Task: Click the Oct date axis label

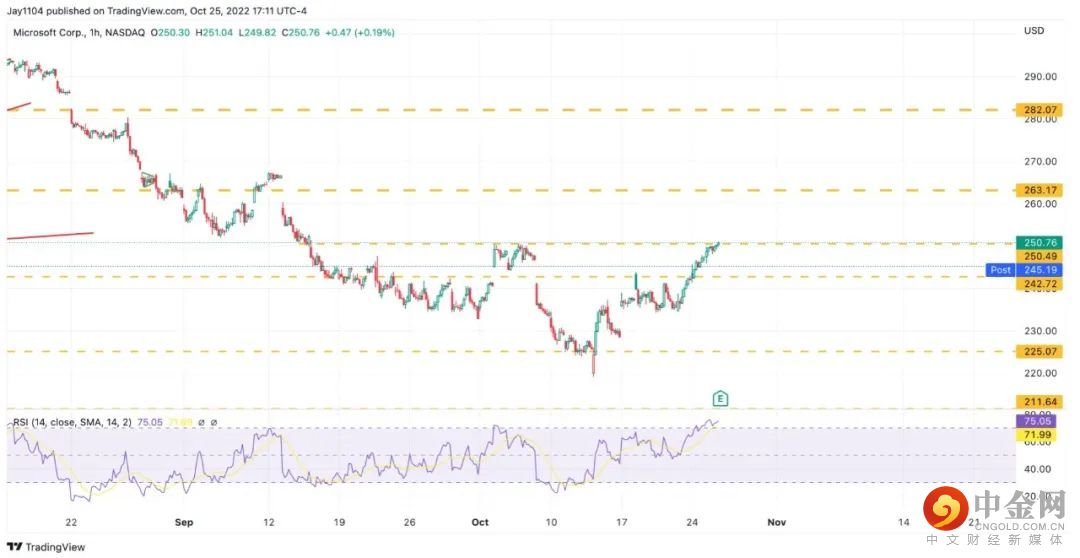Action: point(480,522)
